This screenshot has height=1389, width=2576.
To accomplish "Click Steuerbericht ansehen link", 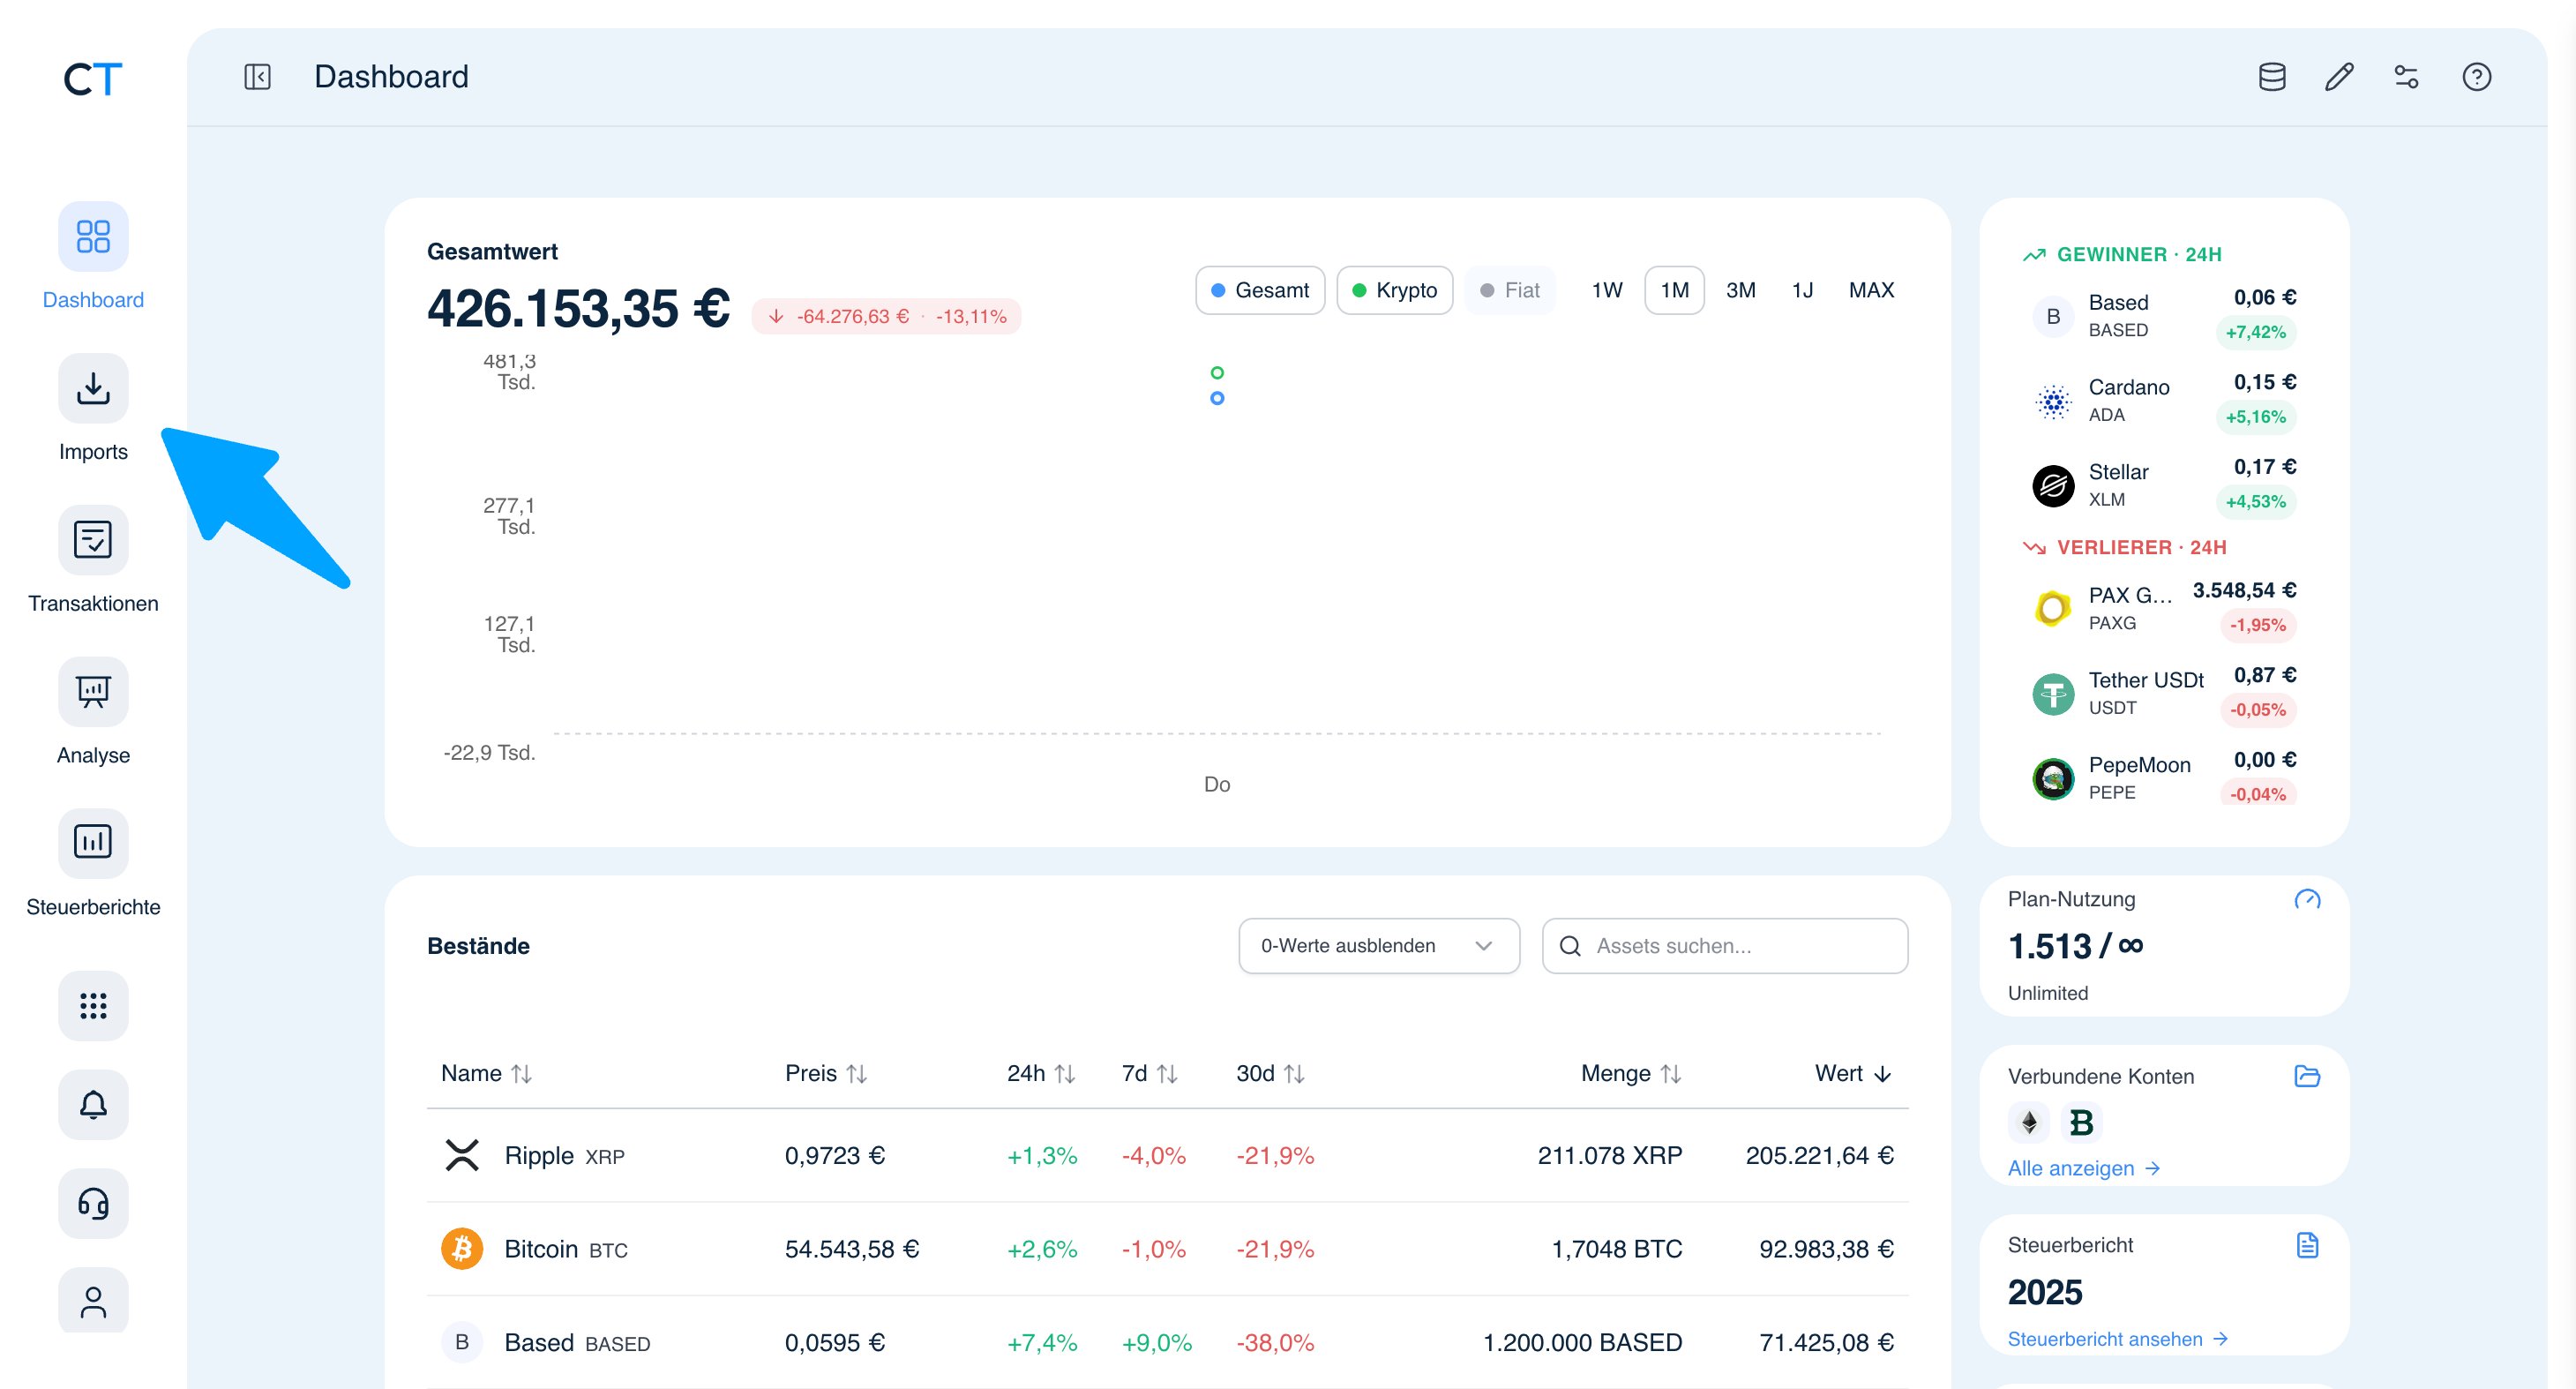I will click(x=2117, y=1338).
